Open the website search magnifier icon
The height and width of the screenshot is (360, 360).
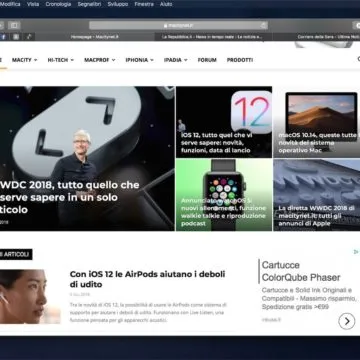click(x=358, y=59)
